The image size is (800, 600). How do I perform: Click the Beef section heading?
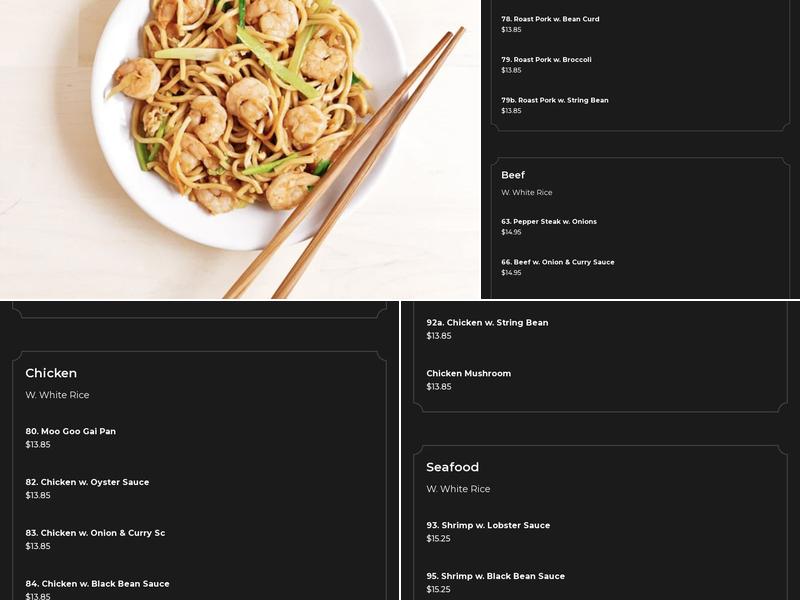click(x=513, y=175)
